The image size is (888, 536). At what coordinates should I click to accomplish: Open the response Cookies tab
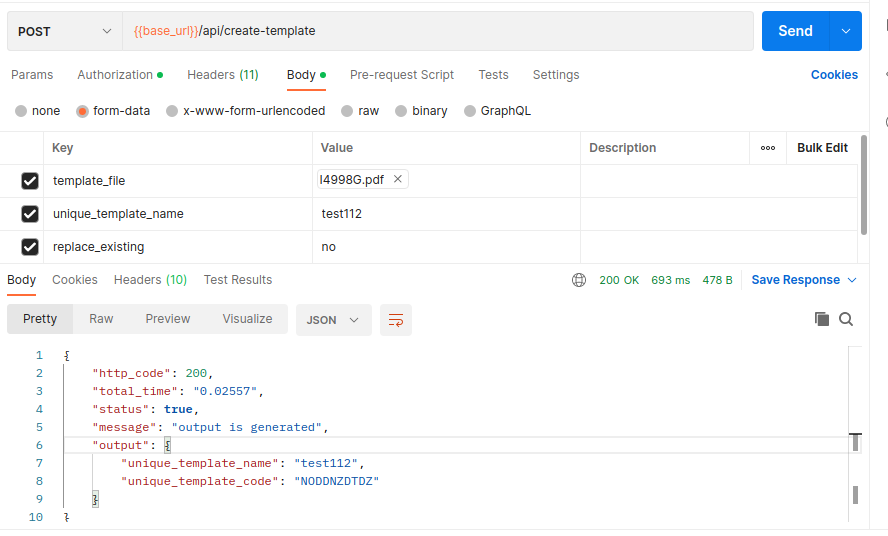tap(75, 280)
